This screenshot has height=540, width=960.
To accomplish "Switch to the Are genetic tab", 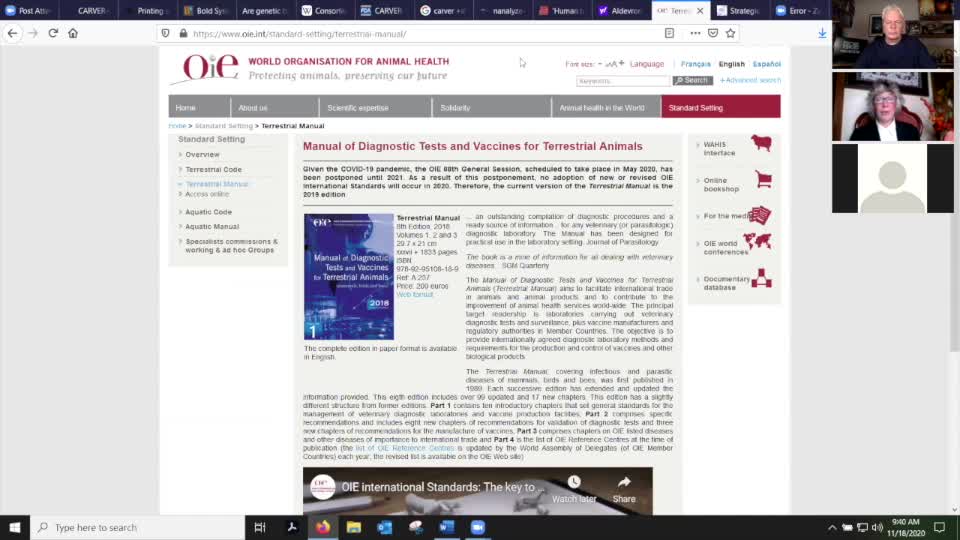I will [264, 10].
